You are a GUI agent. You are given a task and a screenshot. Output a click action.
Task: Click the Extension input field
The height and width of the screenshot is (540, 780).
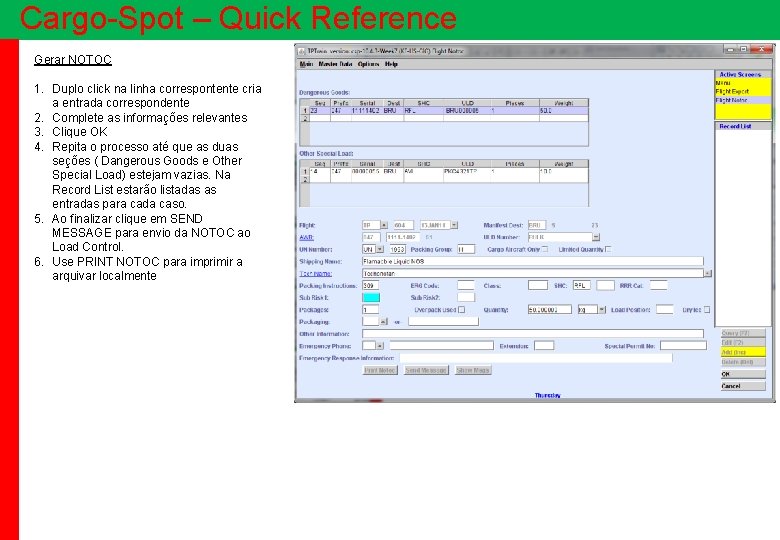(544, 346)
